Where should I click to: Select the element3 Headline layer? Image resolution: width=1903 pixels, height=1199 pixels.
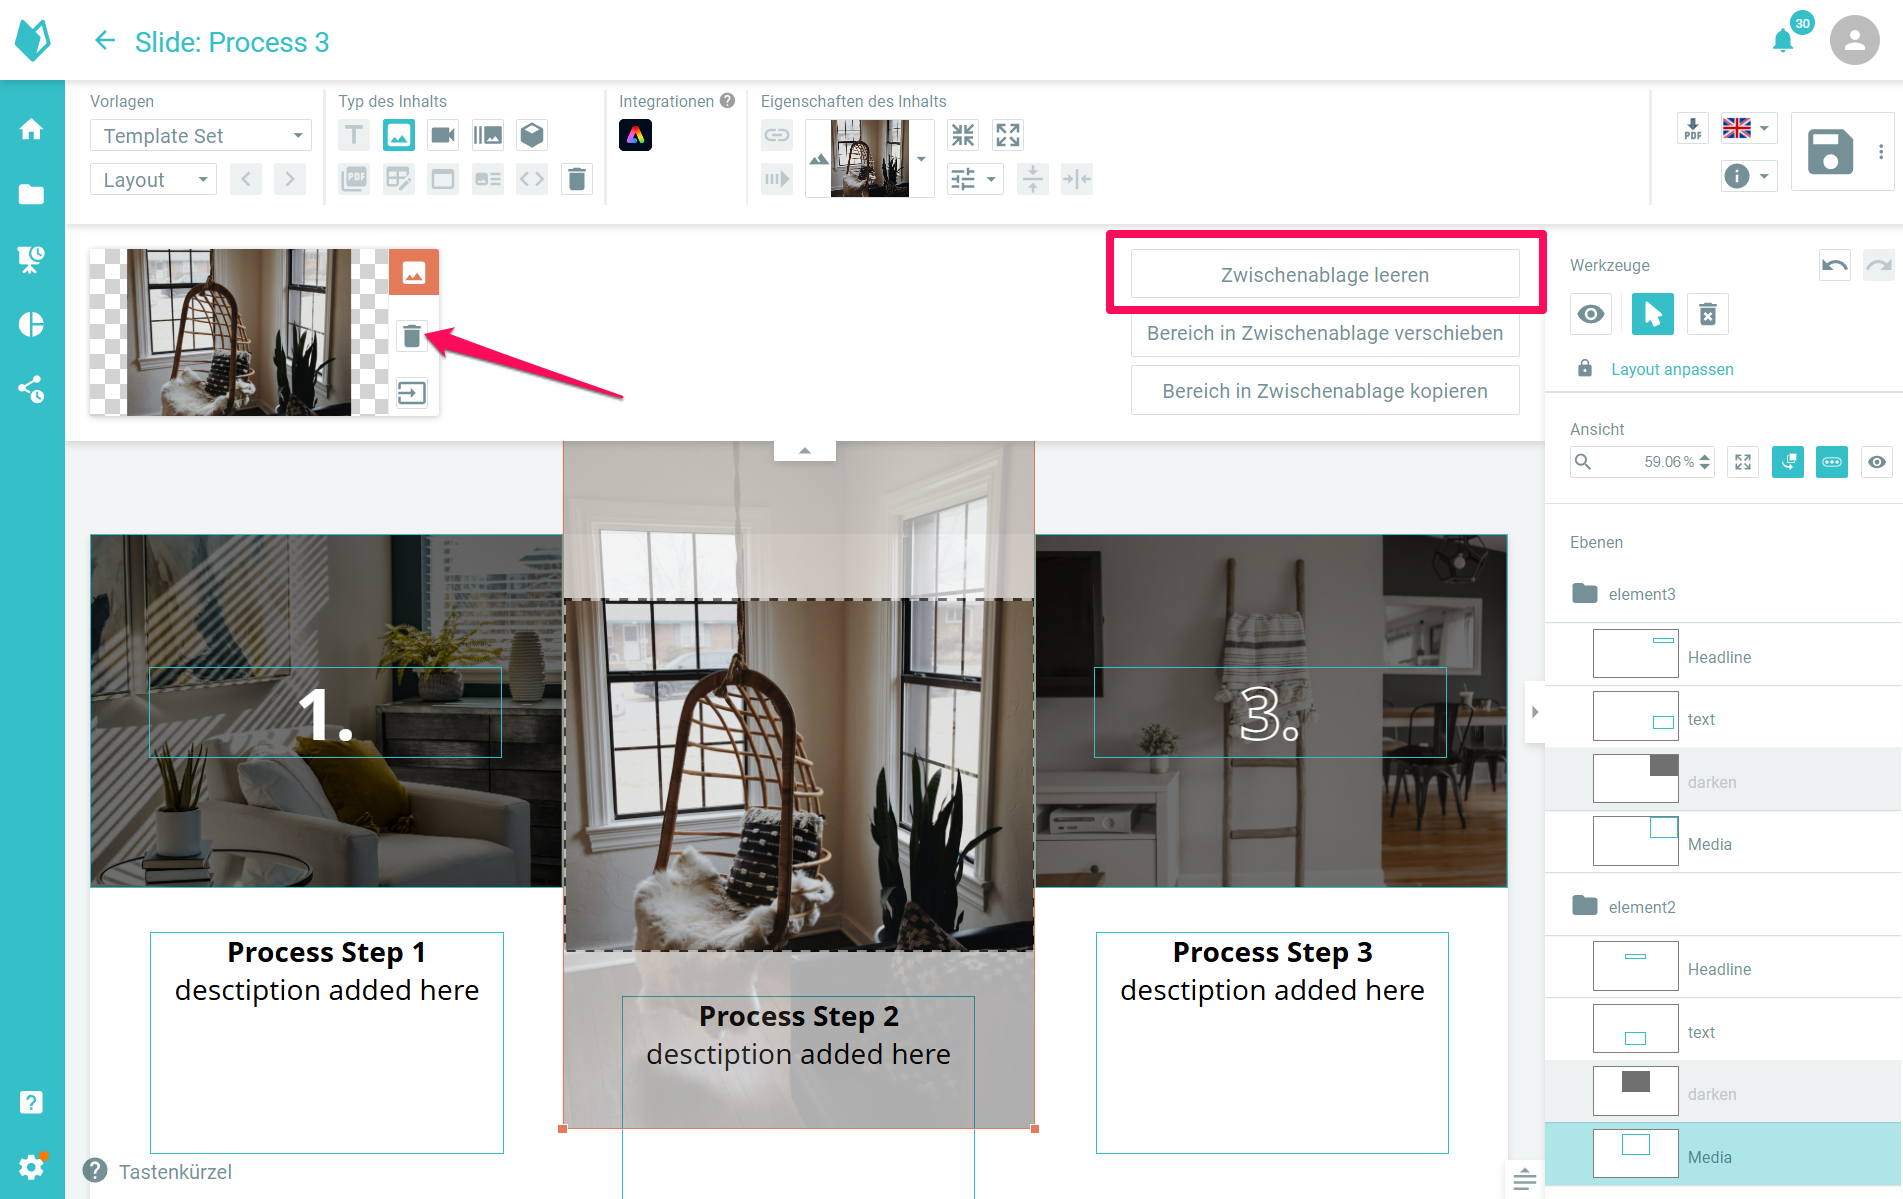click(1719, 657)
